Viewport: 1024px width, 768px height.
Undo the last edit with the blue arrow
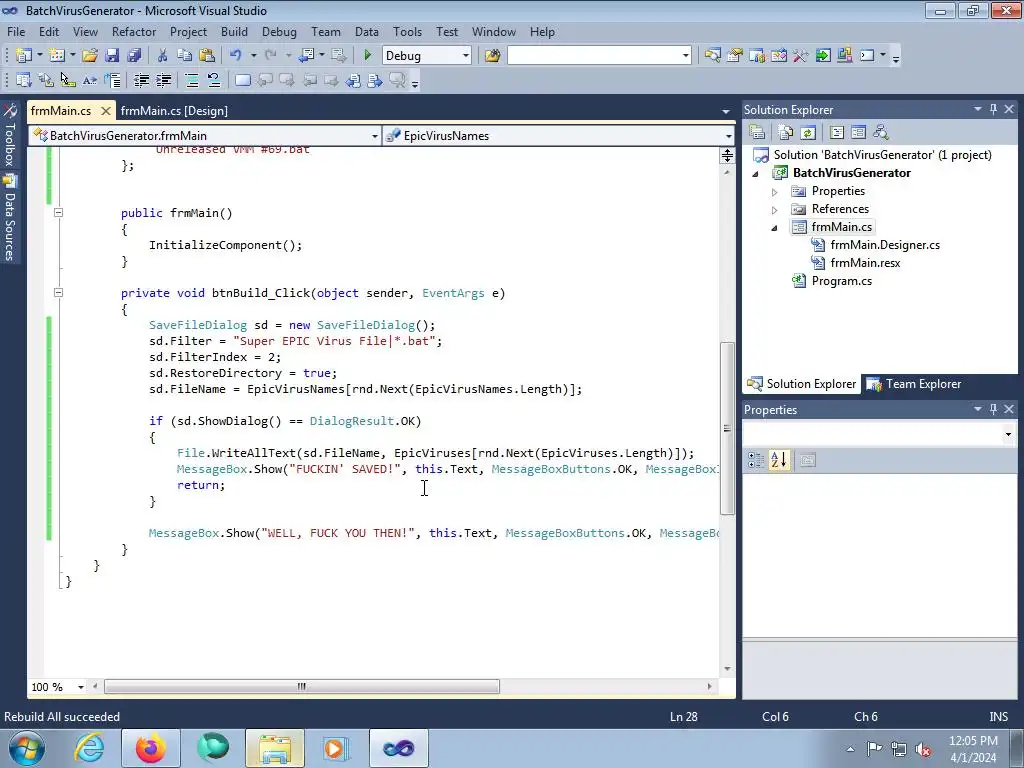click(x=236, y=56)
